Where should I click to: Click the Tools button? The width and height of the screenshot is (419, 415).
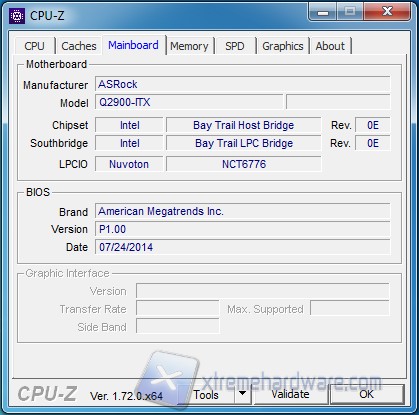[x=206, y=394]
